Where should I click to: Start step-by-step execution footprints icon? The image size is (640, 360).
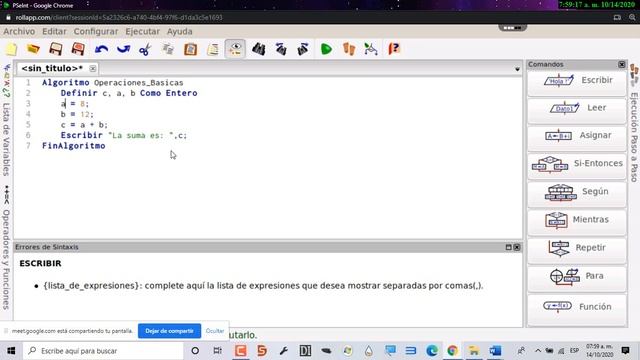349,49
